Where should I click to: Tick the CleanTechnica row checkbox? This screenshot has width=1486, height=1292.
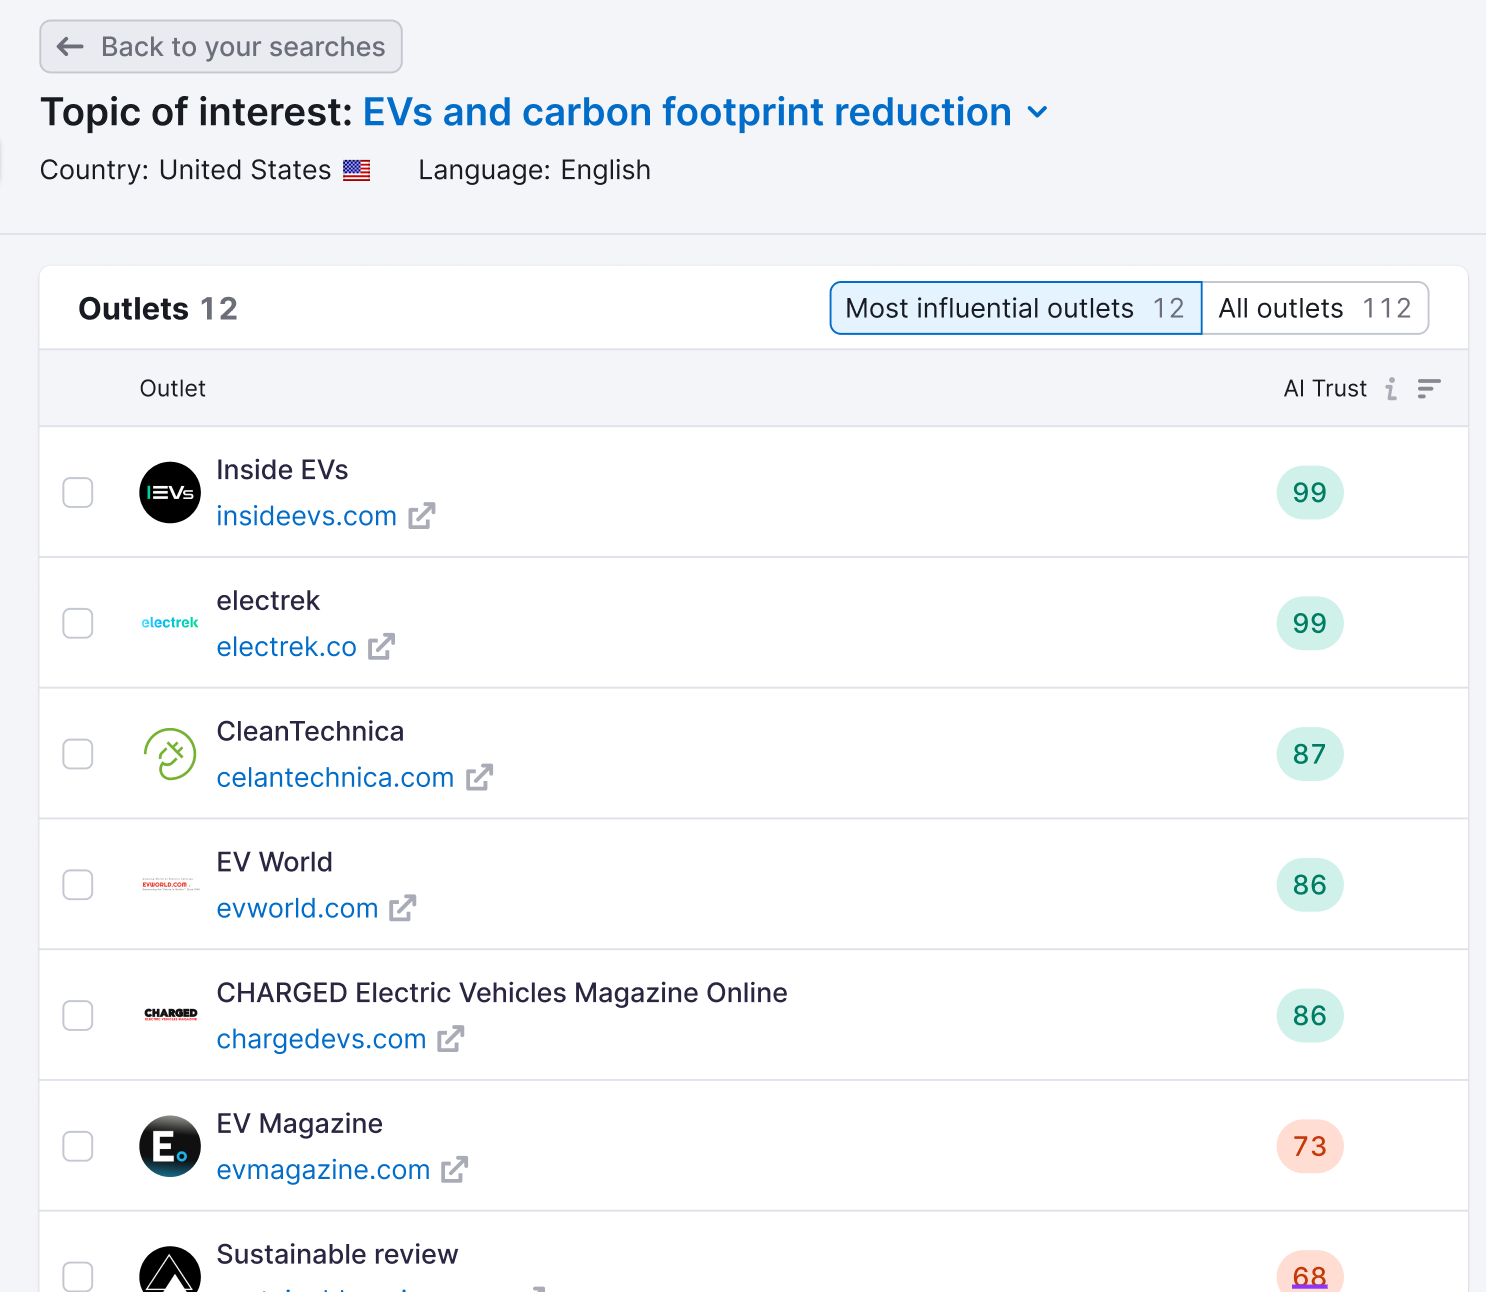tap(78, 754)
